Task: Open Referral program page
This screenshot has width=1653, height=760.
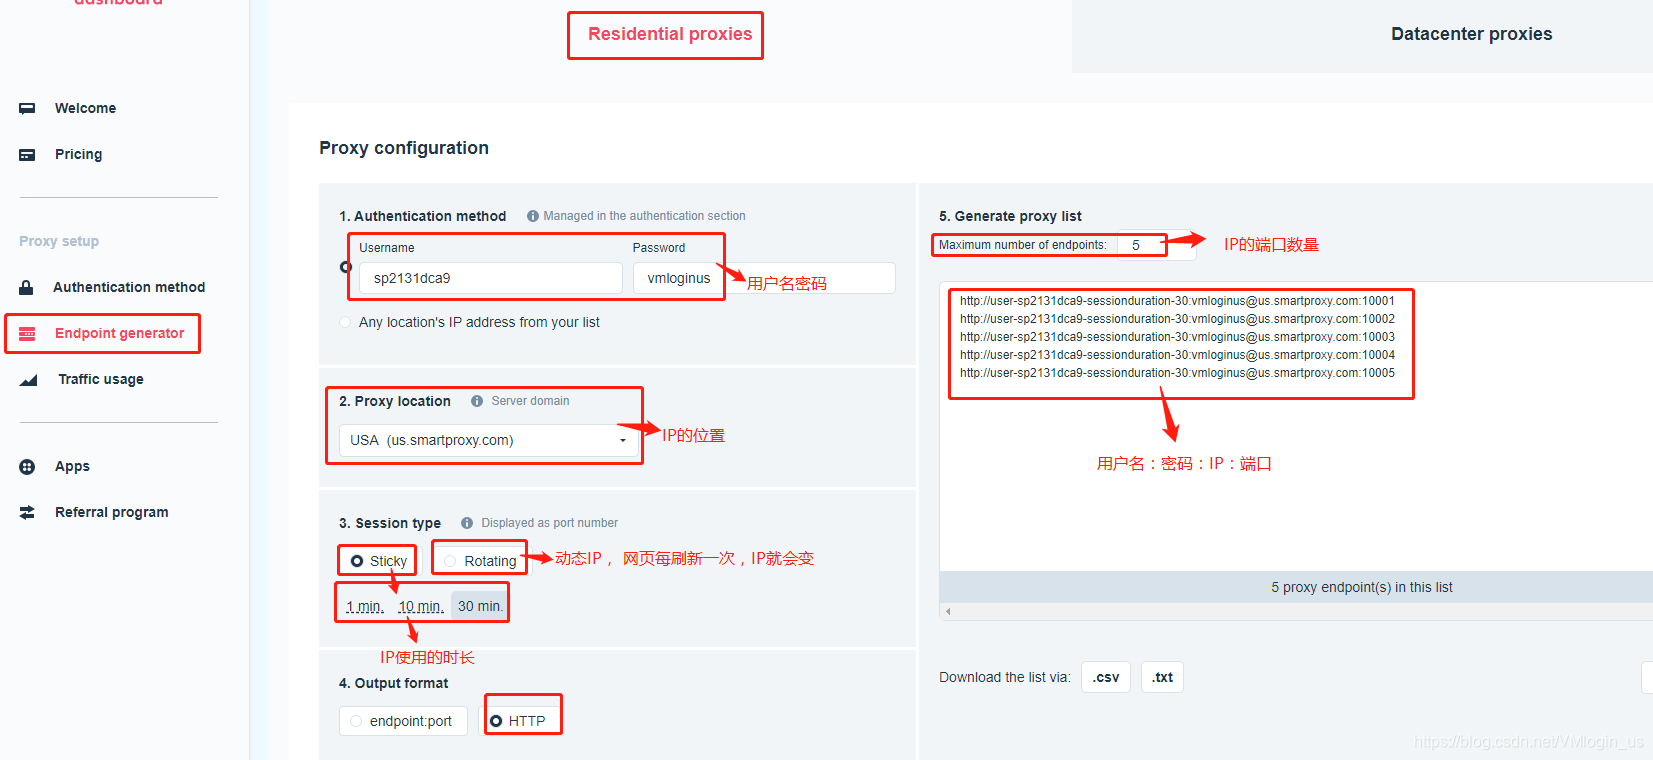Action: [x=112, y=512]
